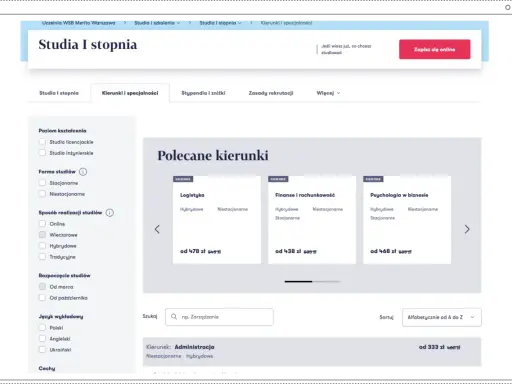Viewport: 512px width, 384px height.
Task: Click the info icon beside Sposób realizacji studiów
Action: pyautogui.click(x=110, y=213)
